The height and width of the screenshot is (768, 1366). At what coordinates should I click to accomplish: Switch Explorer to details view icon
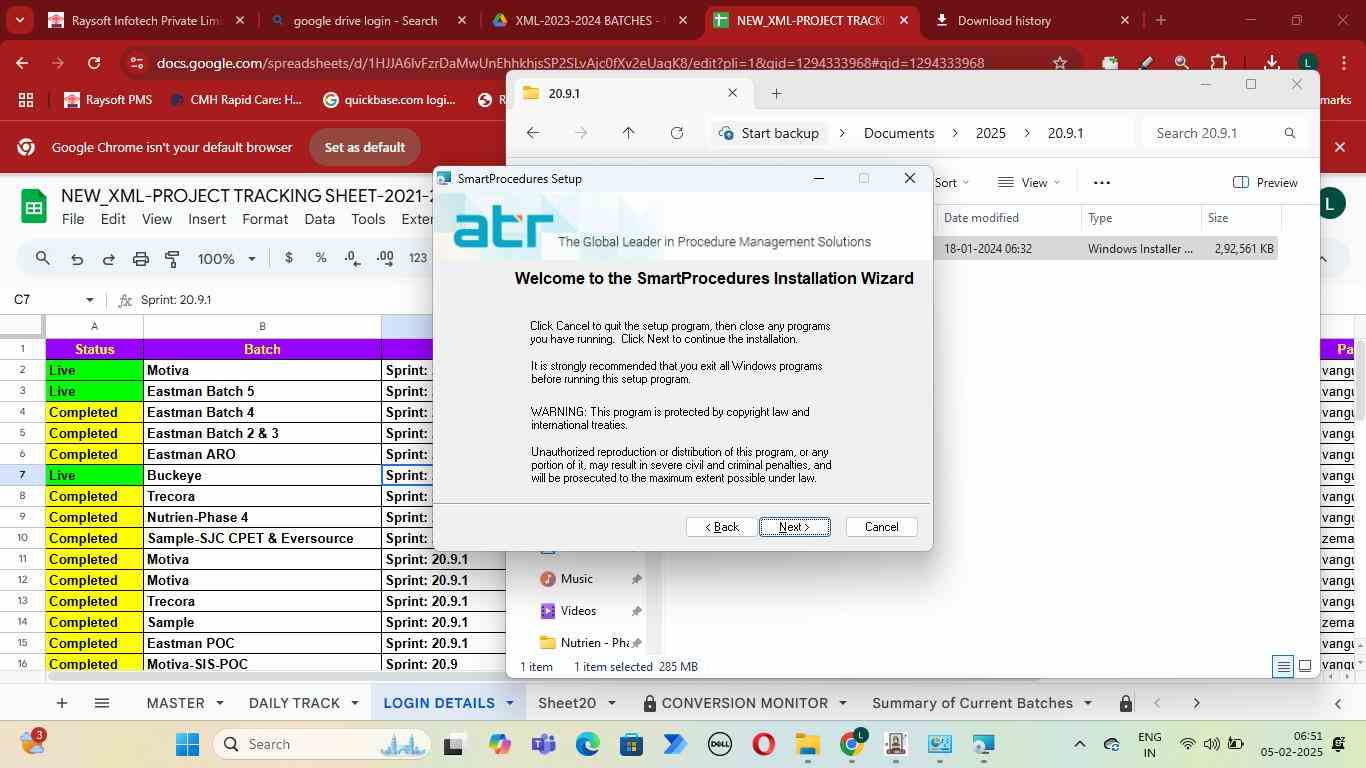click(1282, 666)
